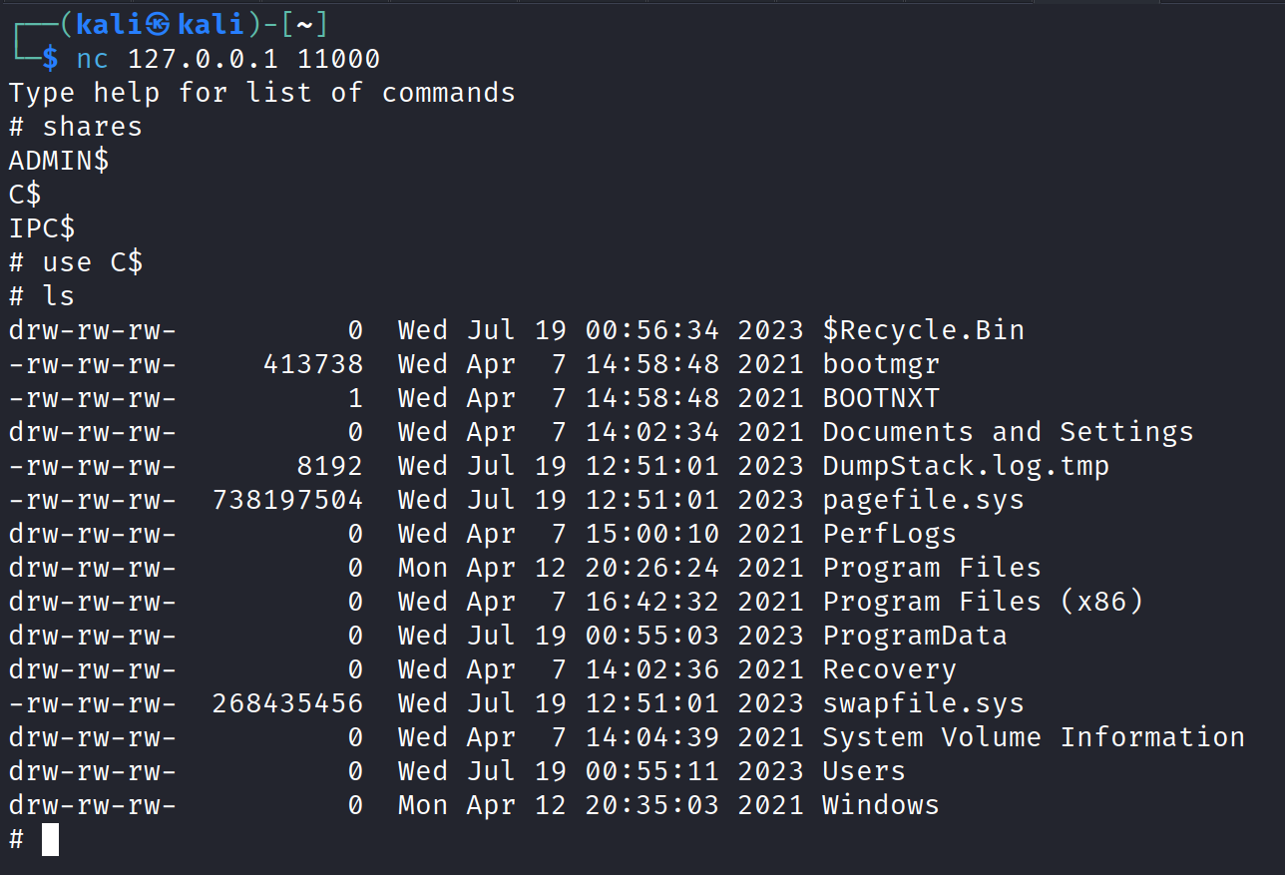Click the nc command text
This screenshot has width=1285, height=875.
click(92, 59)
